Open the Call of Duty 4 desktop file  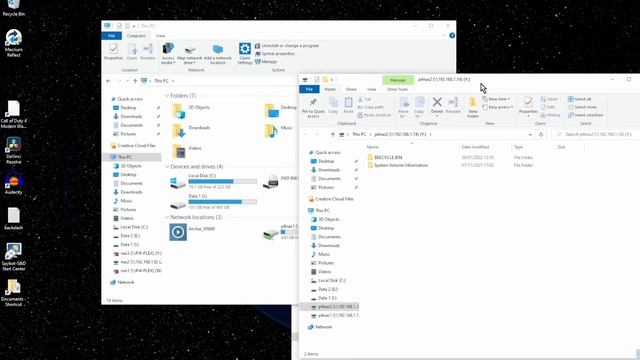tap(13, 114)
